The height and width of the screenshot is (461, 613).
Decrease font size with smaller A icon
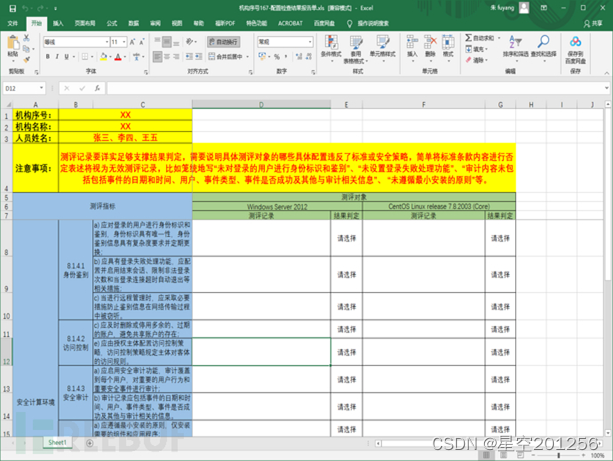click(x=142, y=42)
